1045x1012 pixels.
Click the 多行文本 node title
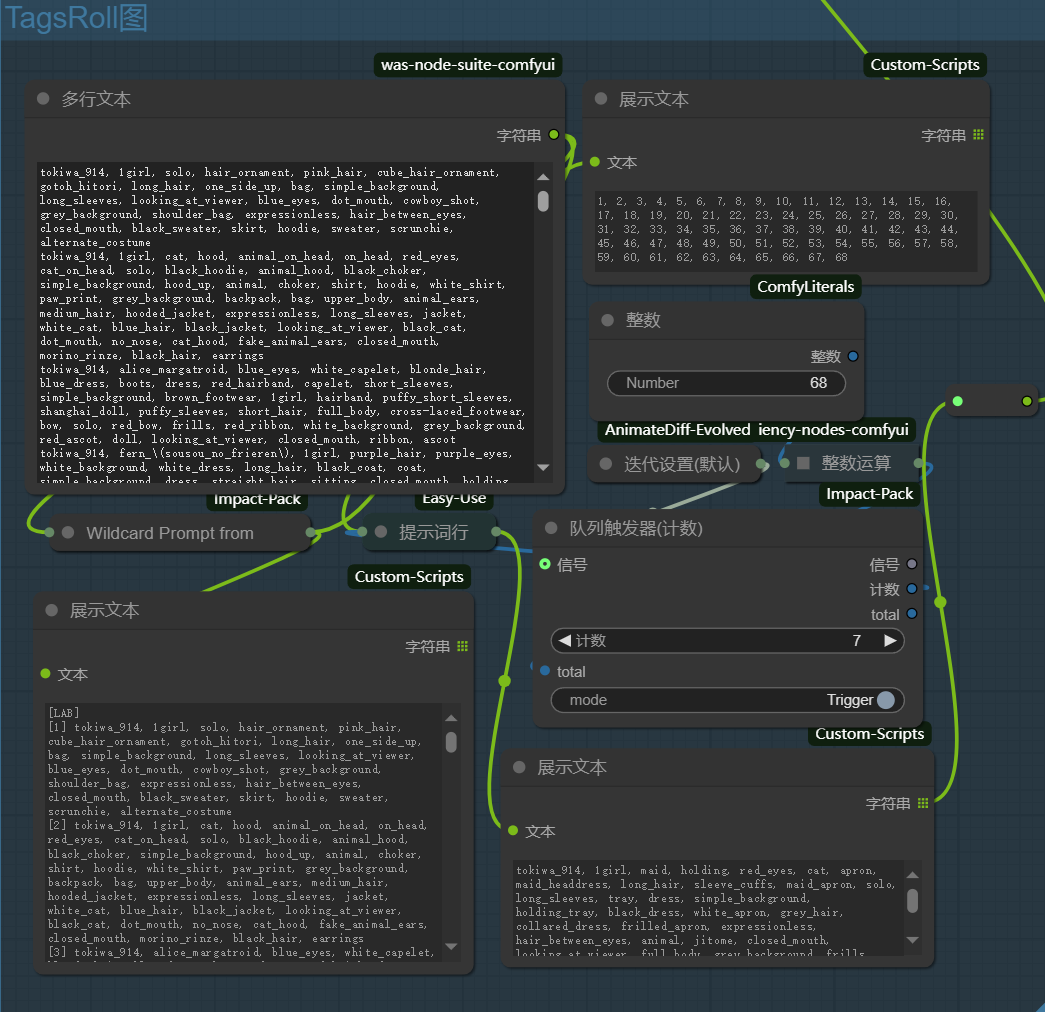(x=96, y=99)
